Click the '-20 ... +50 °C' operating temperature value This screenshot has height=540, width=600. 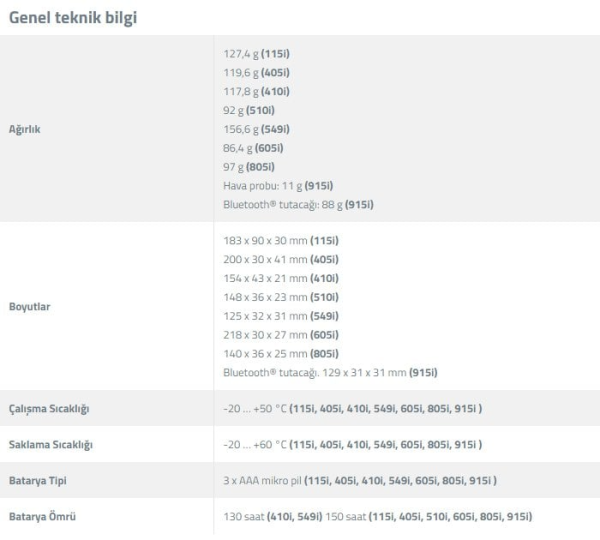[255, 408]
